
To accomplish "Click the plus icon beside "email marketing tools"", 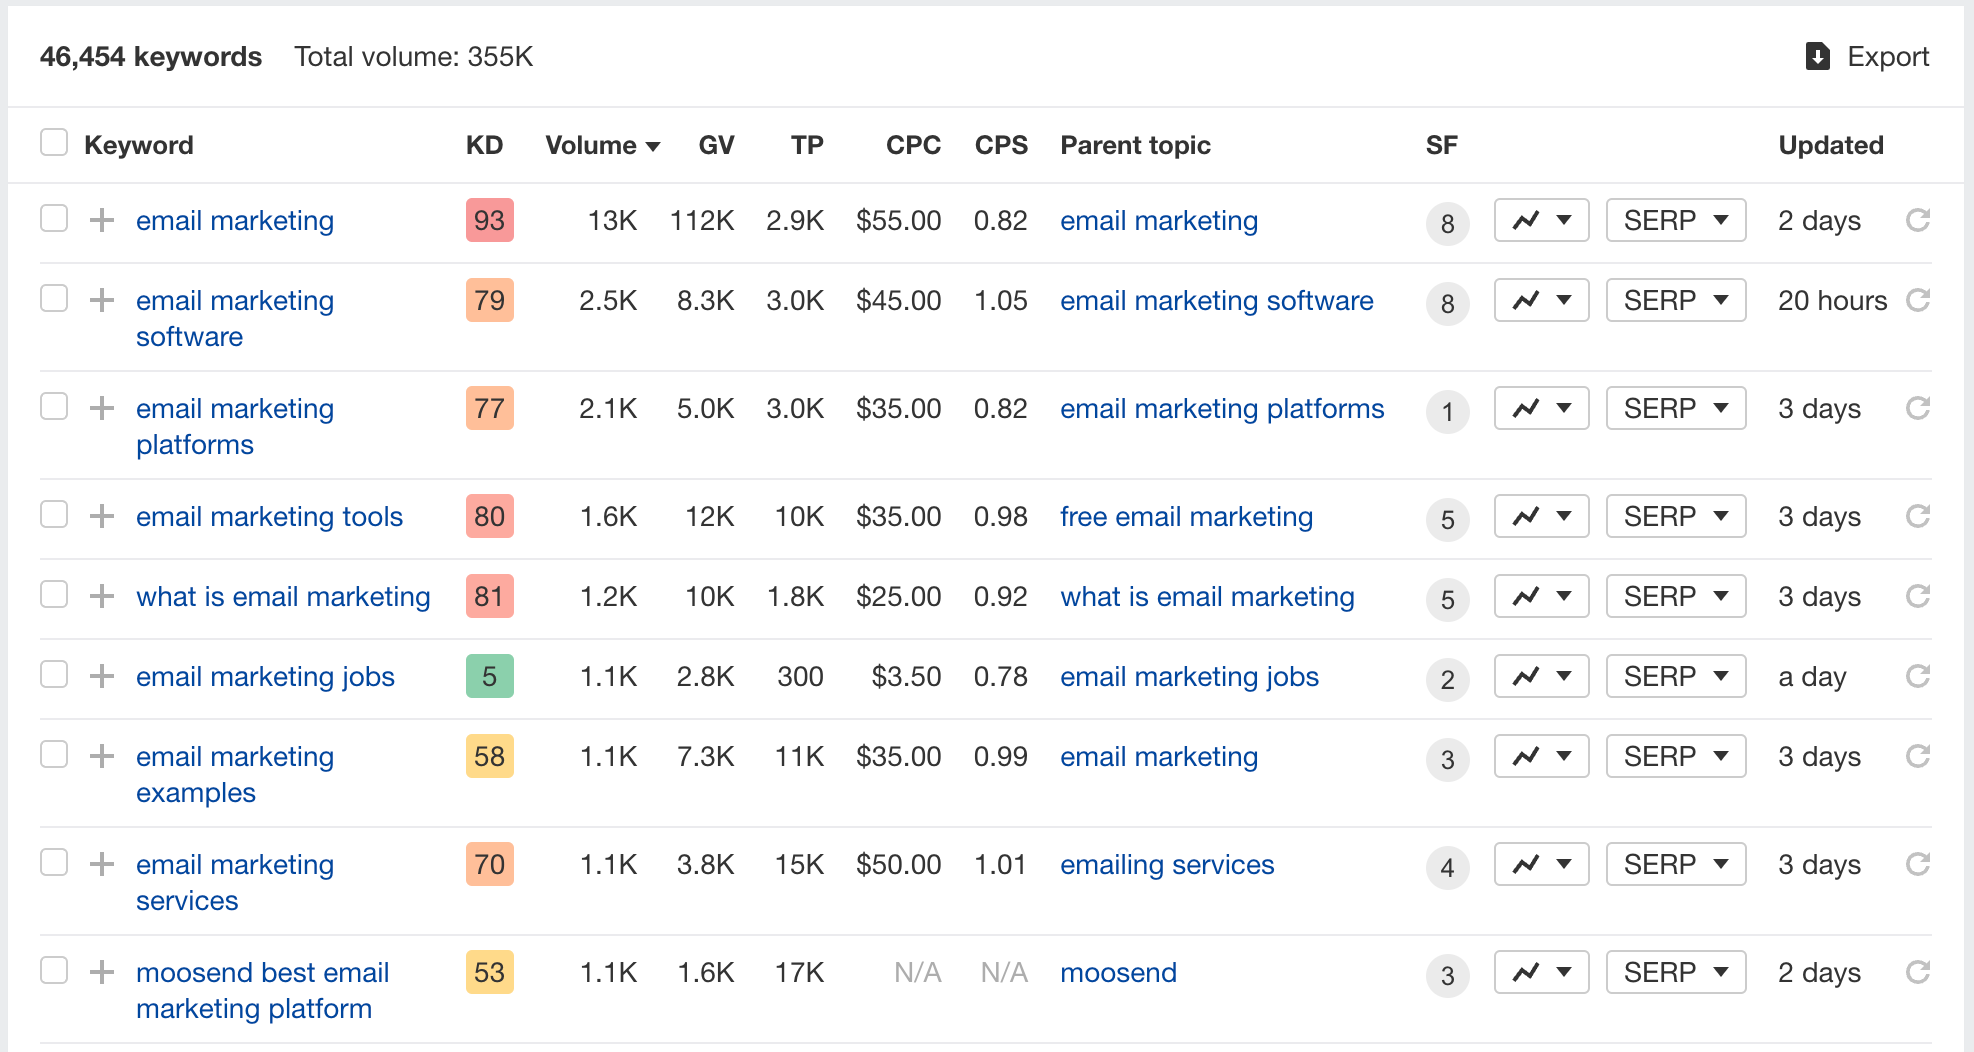I will [x=101, y=516].
